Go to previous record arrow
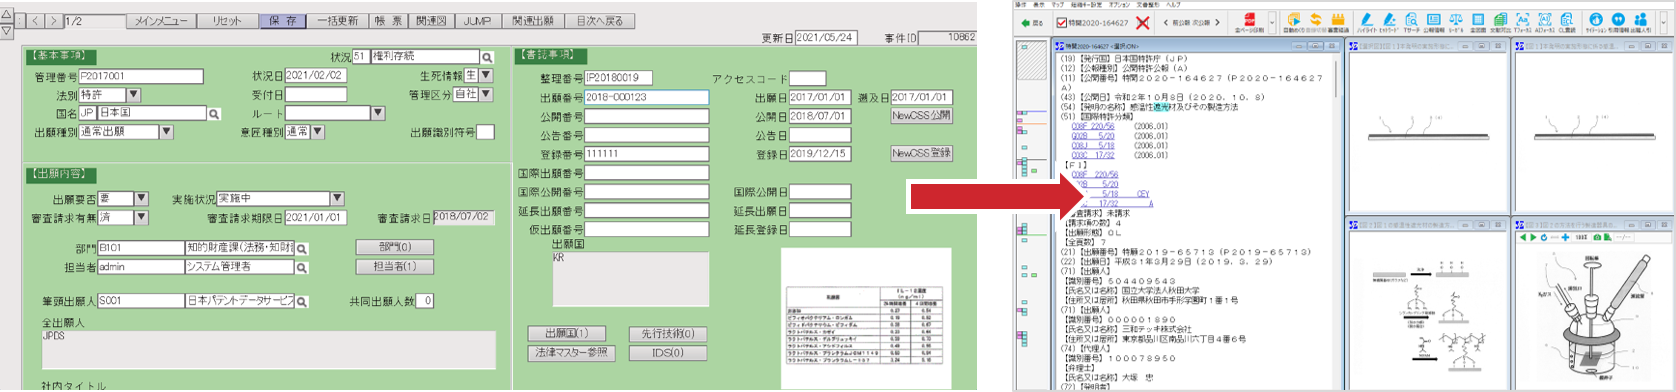The image size is (1676, 392). [34, 20]
